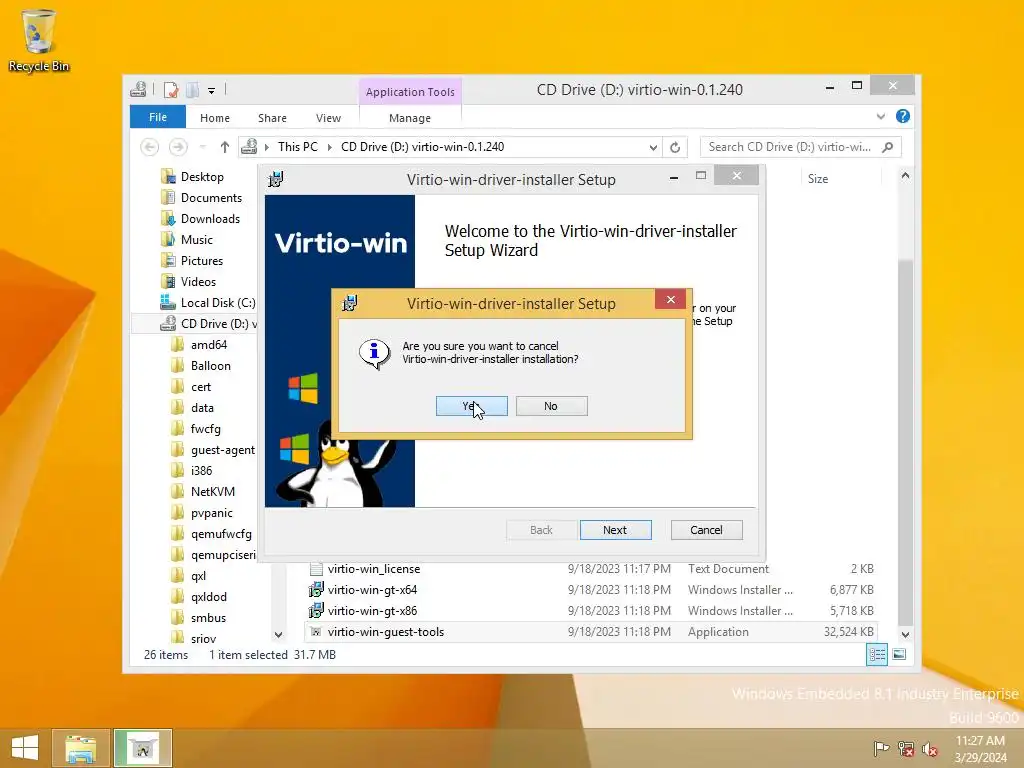This screenshot has height=768, width=1024.
Task: Click No in the cancel confirmation dialog
Action: (551, 406)
